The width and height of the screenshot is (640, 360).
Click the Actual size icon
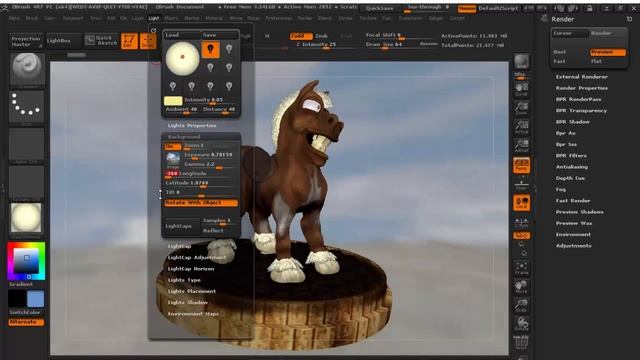(x=521, y=127)
